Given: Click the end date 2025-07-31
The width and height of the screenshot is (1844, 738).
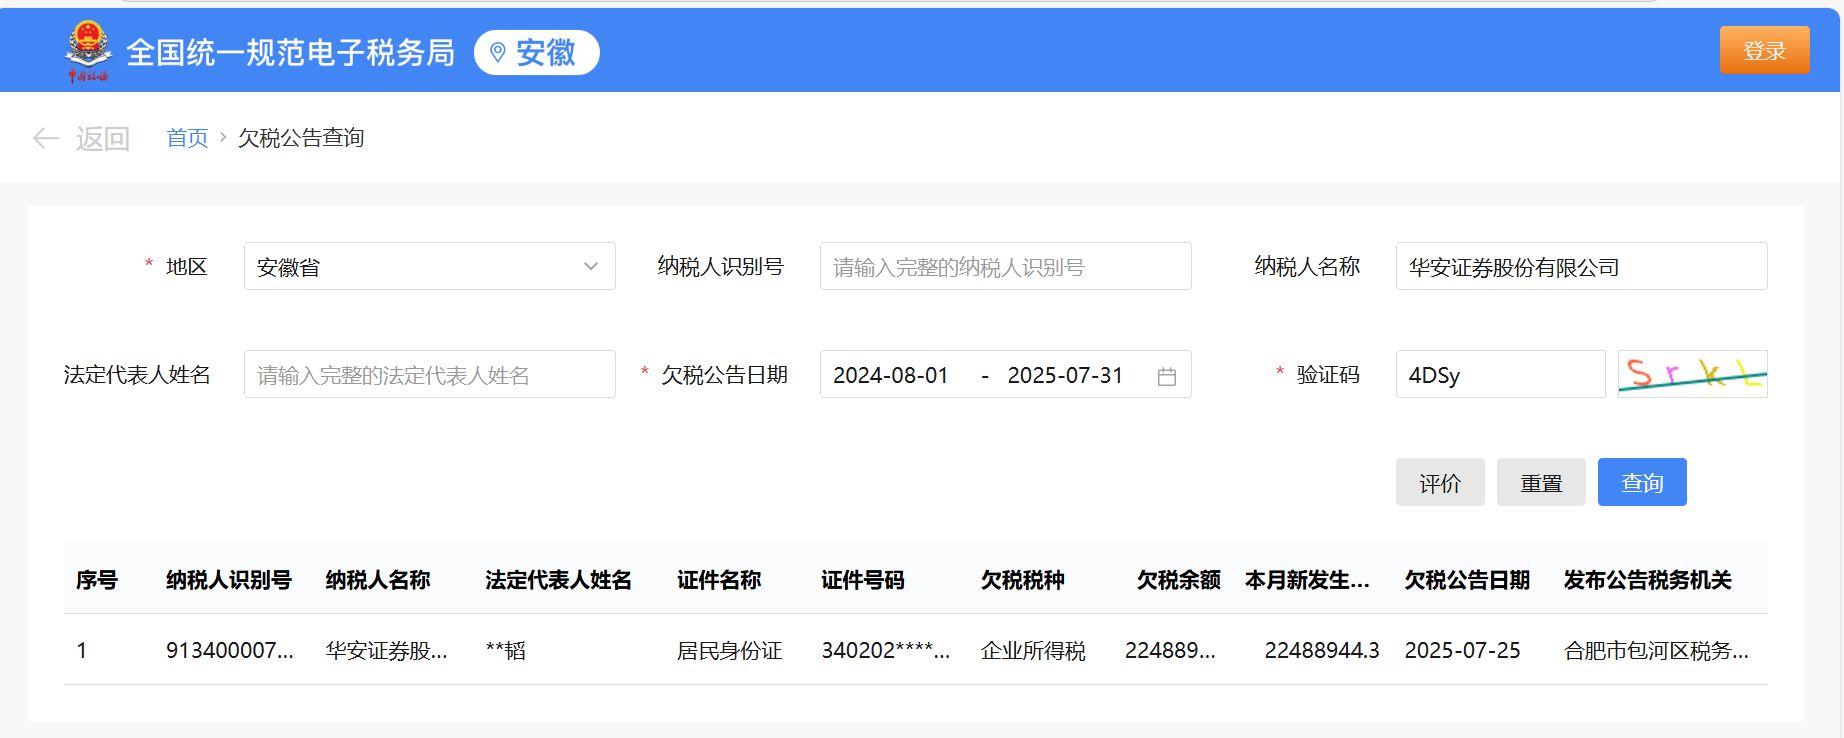Looking at the screenshot, I should [1064, 375].
